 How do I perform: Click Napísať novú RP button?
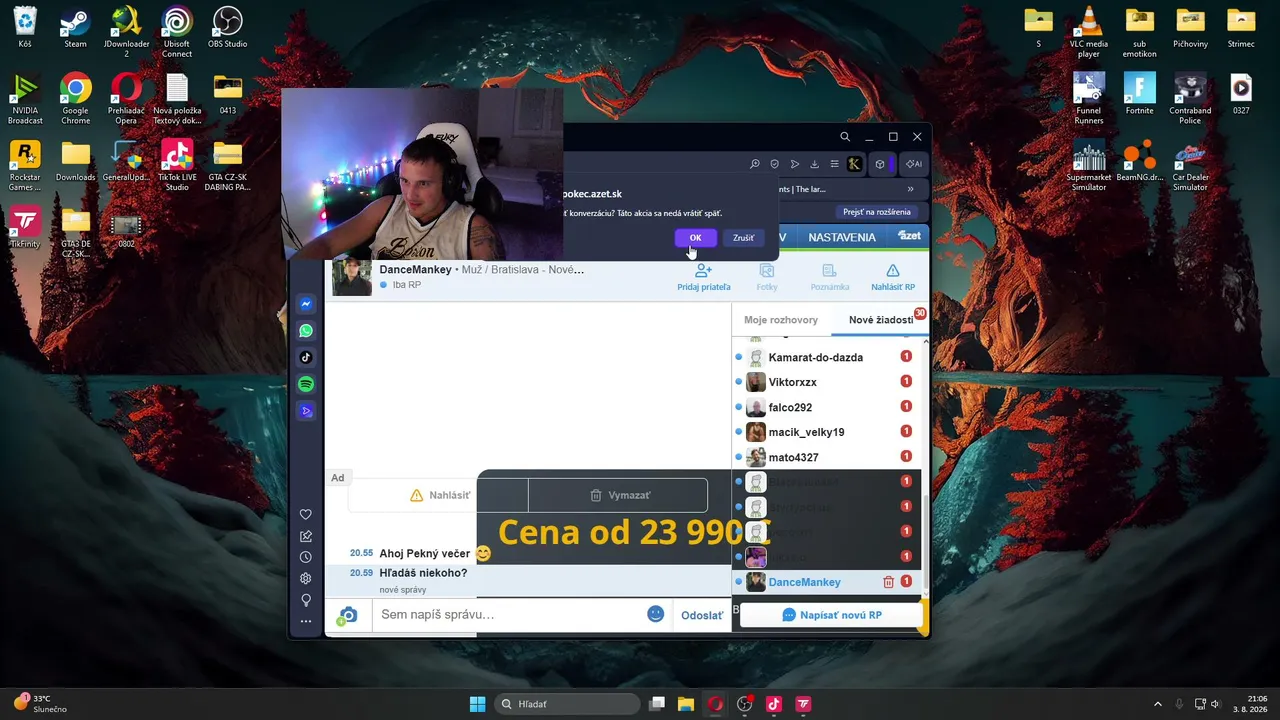(x=831, y=615)
